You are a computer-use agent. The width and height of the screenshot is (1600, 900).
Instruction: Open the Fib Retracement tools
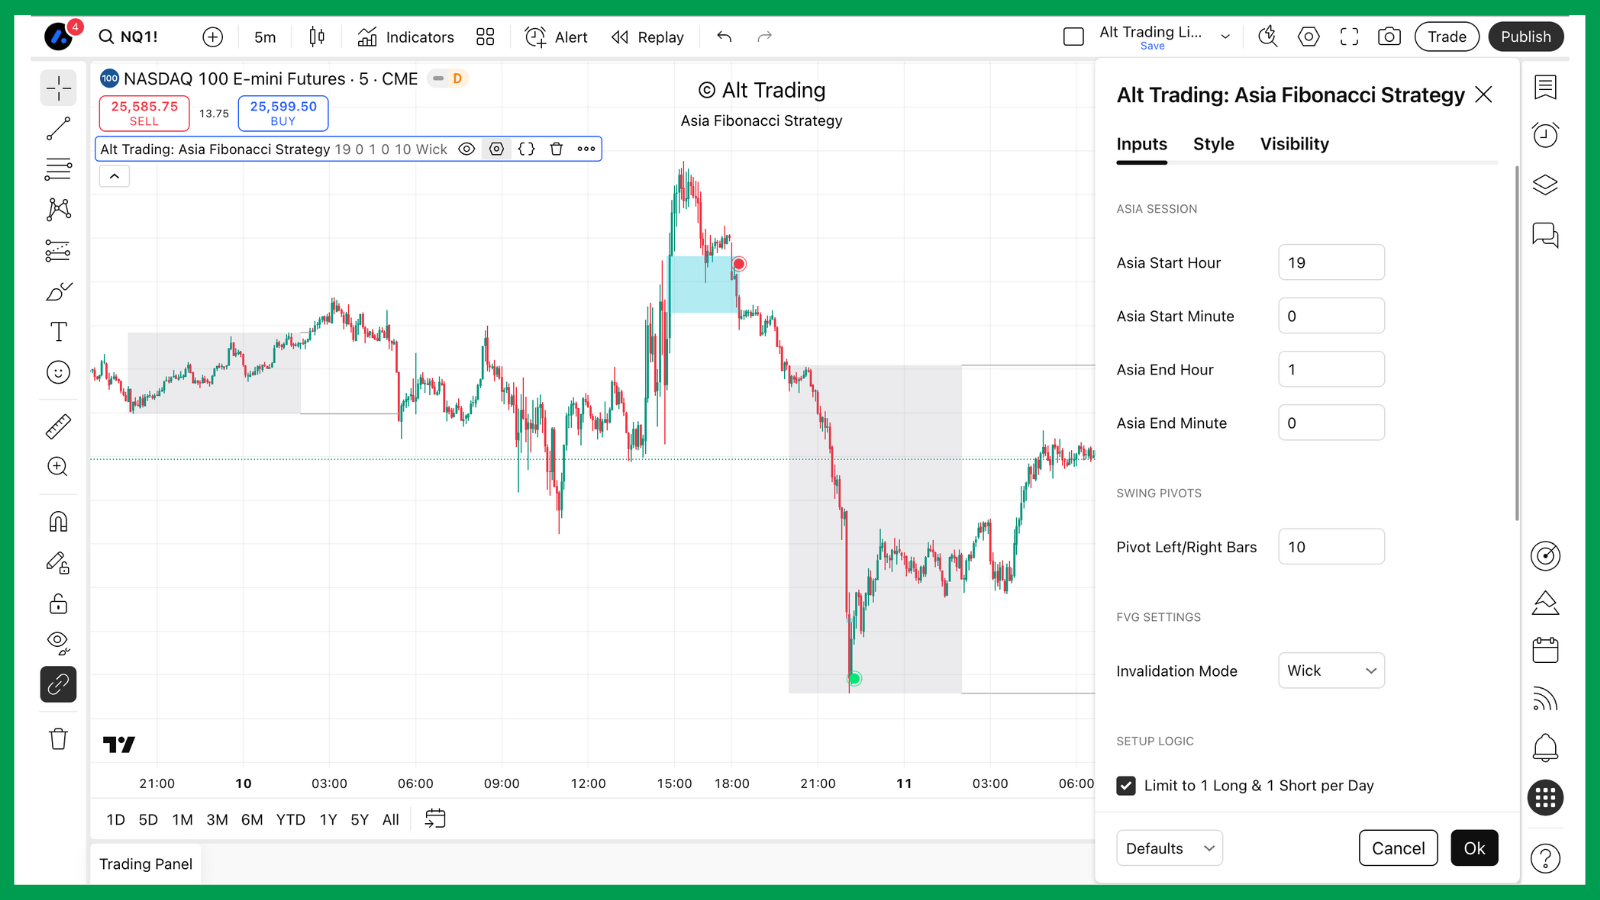coord(58,169)
